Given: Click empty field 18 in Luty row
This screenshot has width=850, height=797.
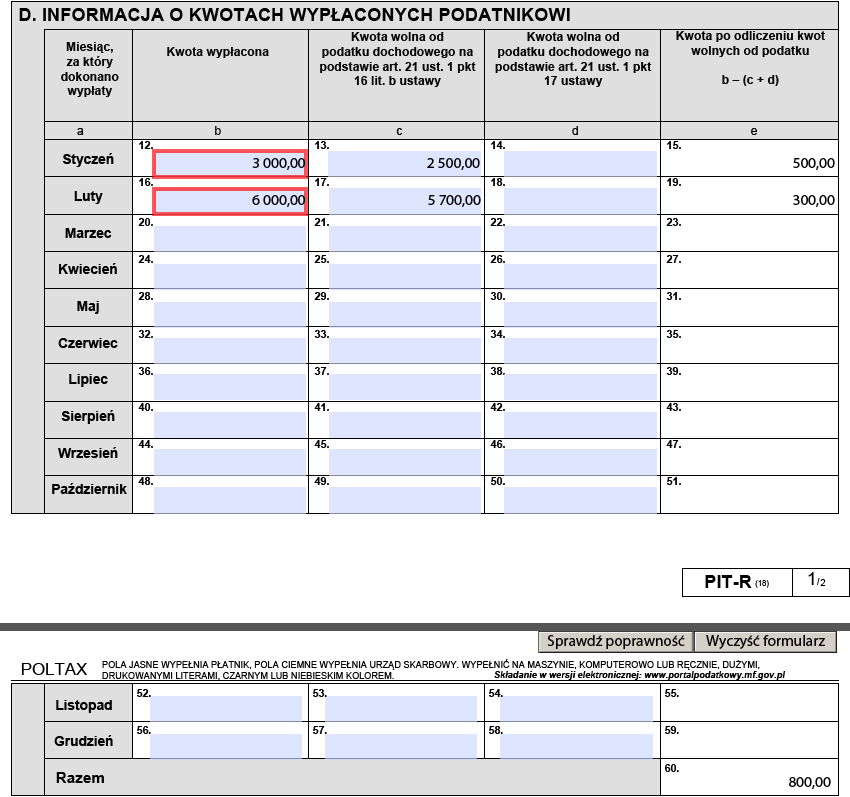Looking at the screenshot, I should tap(581, 201).
